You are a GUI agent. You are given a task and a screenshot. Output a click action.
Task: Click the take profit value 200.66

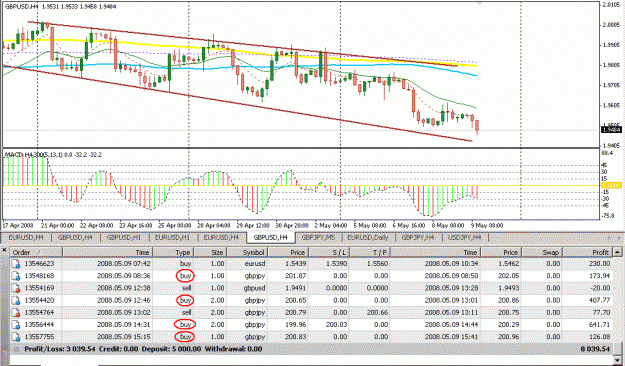click(377, 312)
